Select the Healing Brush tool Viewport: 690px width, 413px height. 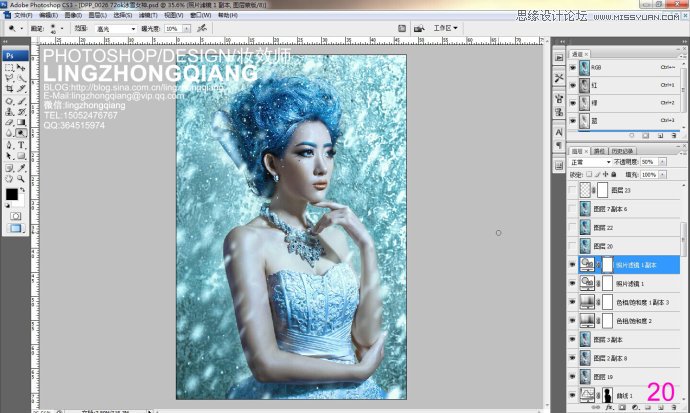[x=9, y=101]
